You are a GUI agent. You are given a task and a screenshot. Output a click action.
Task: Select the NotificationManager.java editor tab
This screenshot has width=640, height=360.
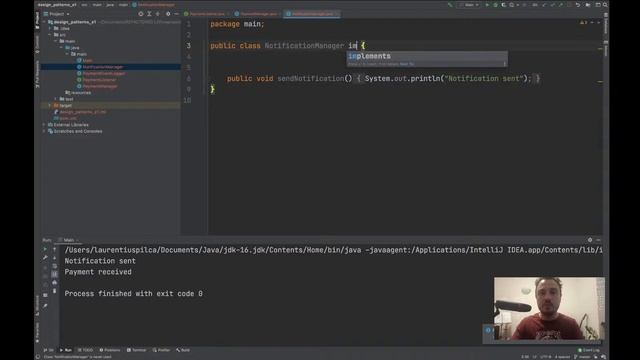click(x=312, y=14)
